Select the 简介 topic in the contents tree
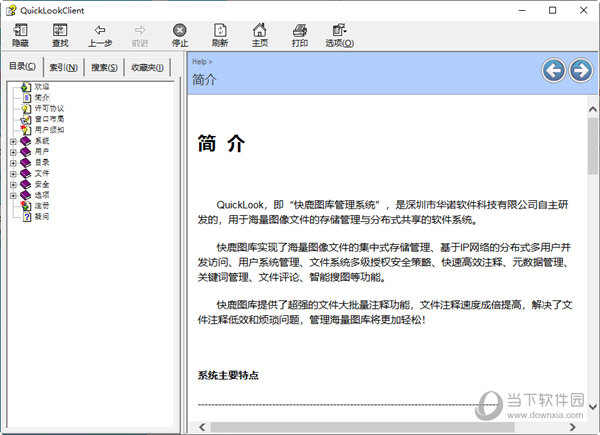 (x=42, y=98)
